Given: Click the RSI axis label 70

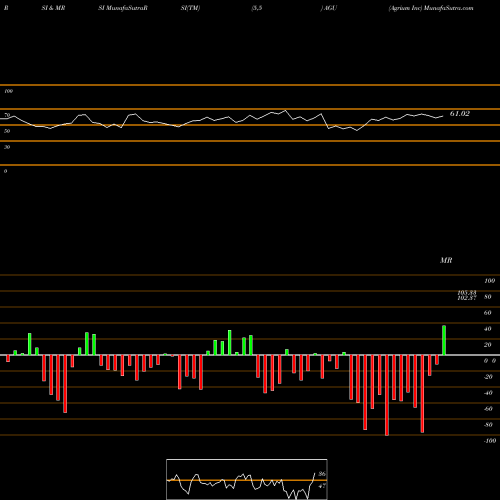Looking at the screenshot, I should point(7,115).
